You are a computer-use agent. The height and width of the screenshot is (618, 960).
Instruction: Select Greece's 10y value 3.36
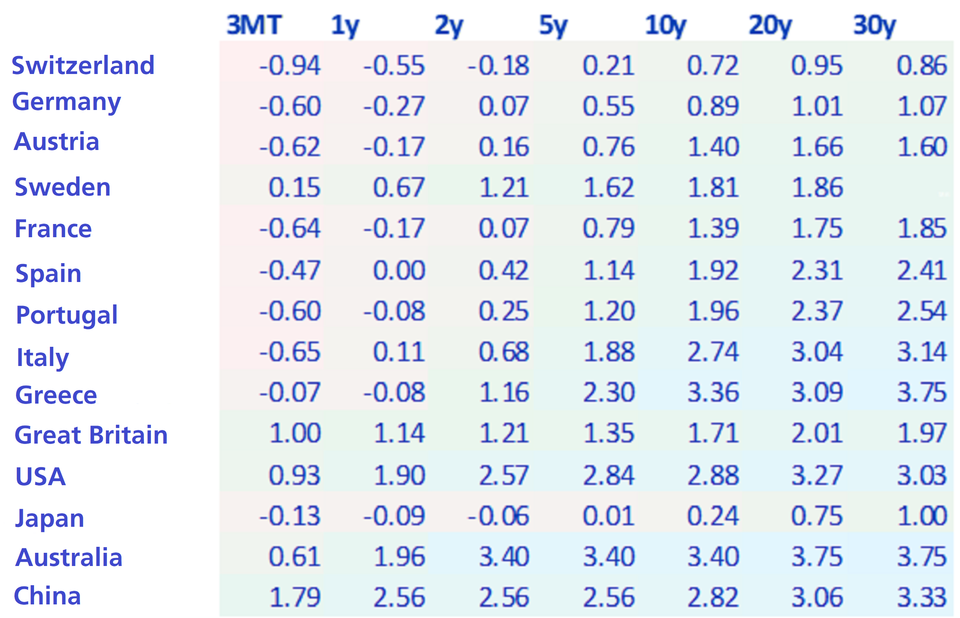tap(713, 394)
